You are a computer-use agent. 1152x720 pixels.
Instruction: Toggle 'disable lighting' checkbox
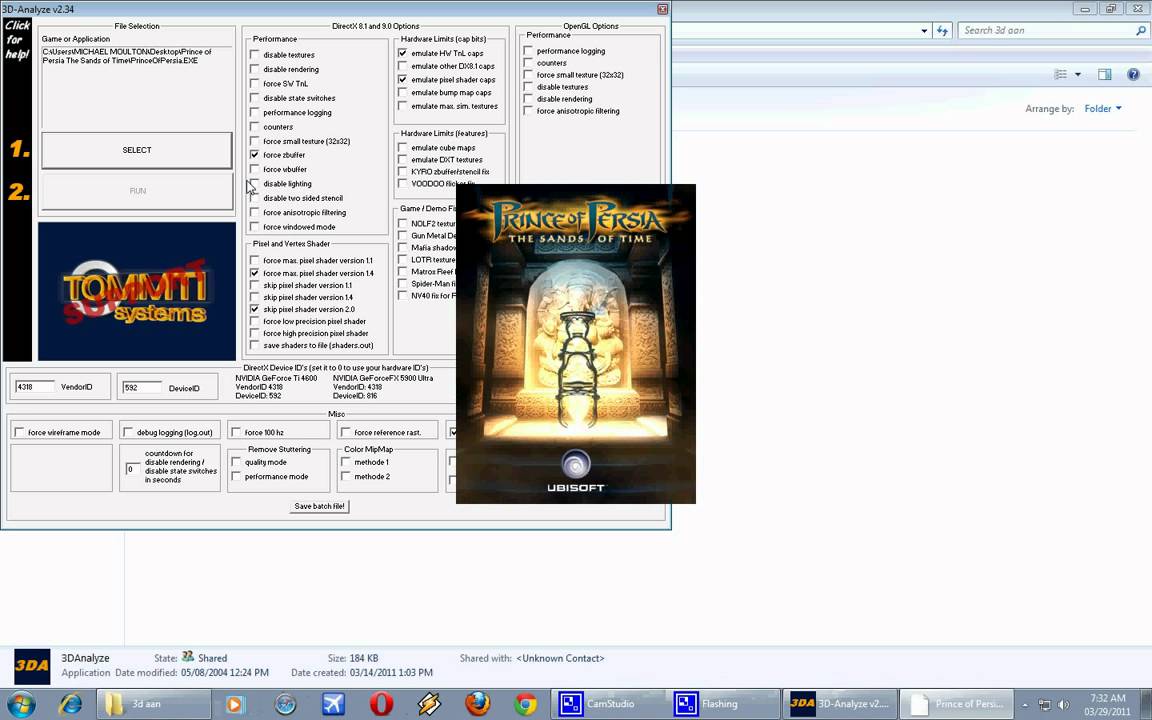click(x=255, y=184)
